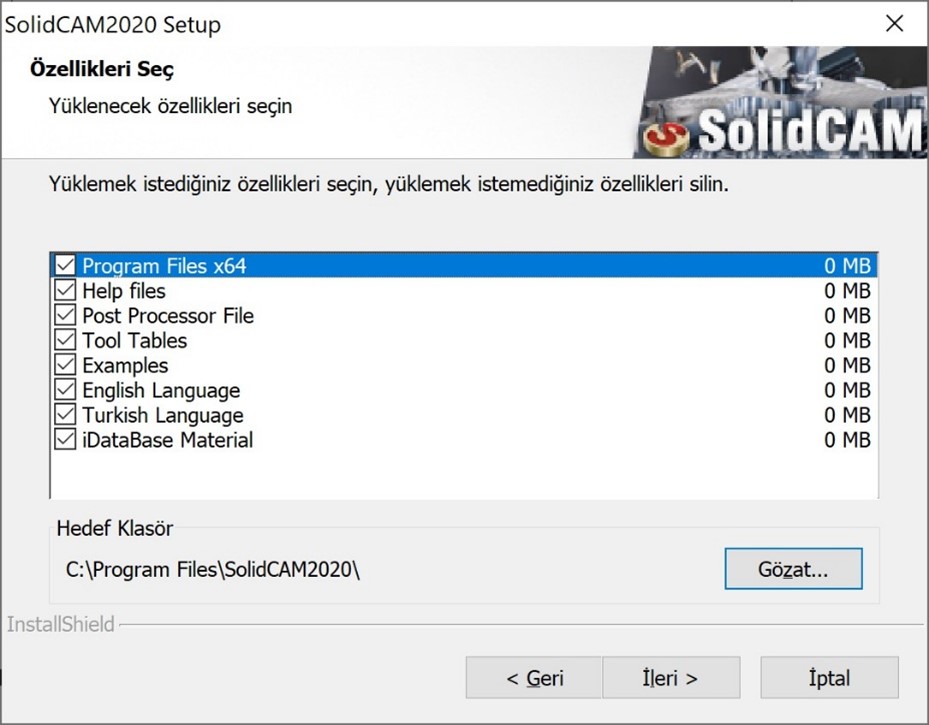Disable the Examples feature checkbox
929x725 pixels.
click(65, 365)
